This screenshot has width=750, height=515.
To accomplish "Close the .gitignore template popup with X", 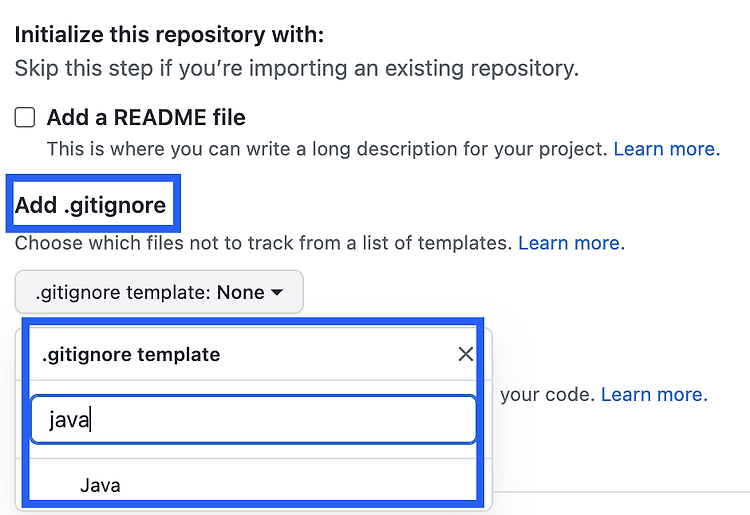I will point(465,354).
